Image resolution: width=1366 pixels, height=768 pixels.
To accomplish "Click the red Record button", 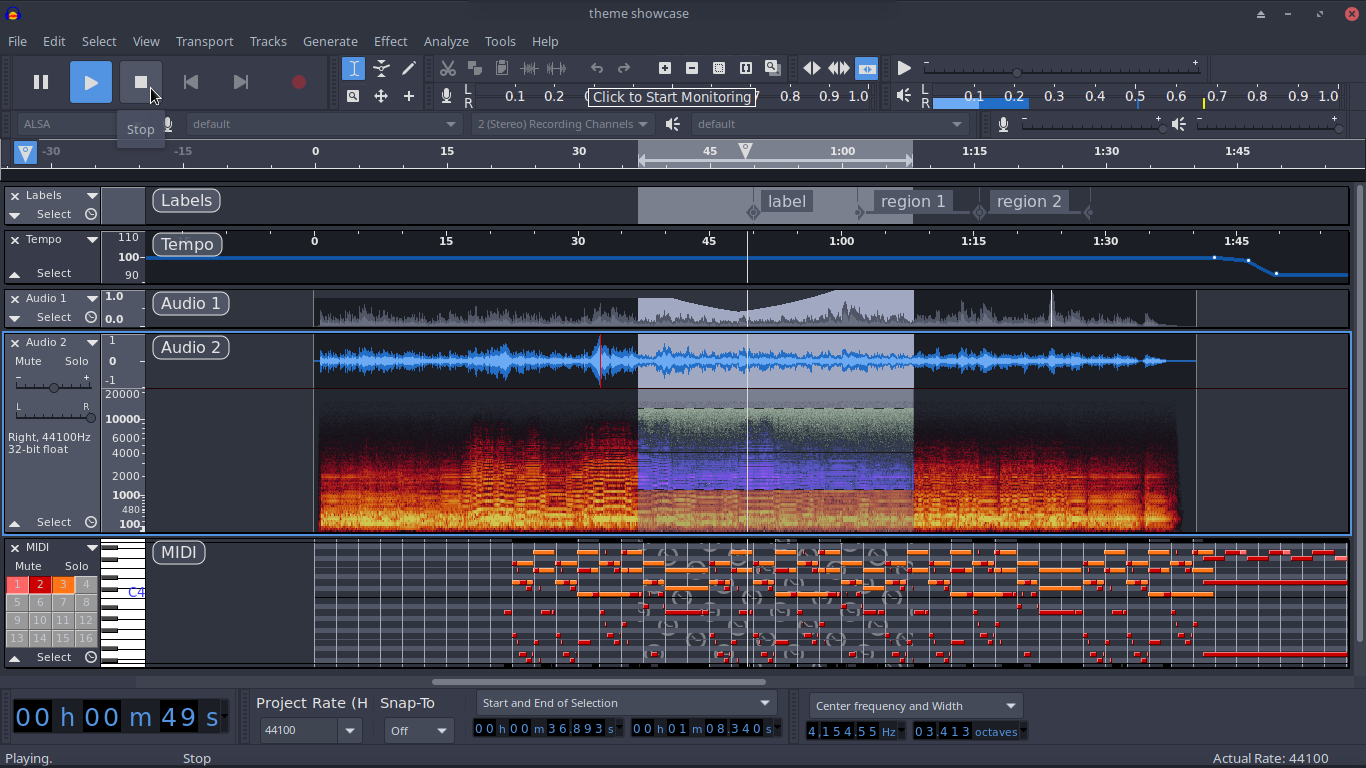I will click(298, 82).
